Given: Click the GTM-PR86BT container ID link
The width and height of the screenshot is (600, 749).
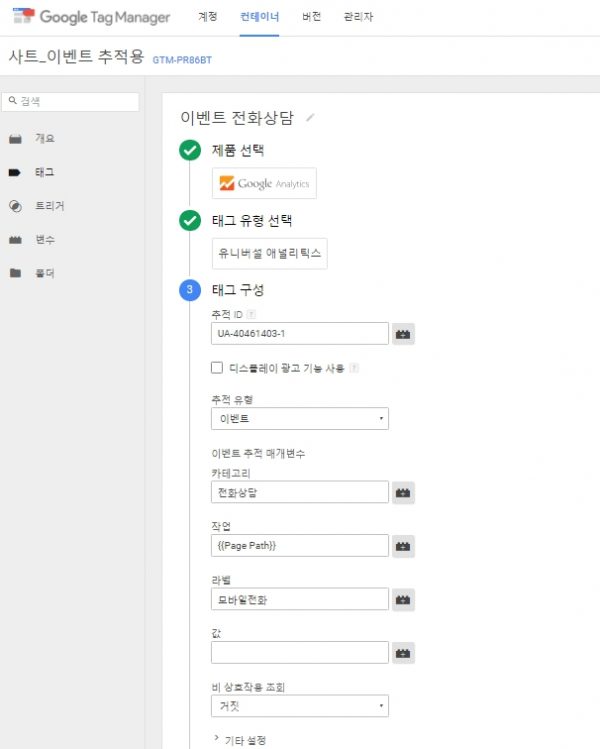Looking at the screenshot, I should pos(182,60).
